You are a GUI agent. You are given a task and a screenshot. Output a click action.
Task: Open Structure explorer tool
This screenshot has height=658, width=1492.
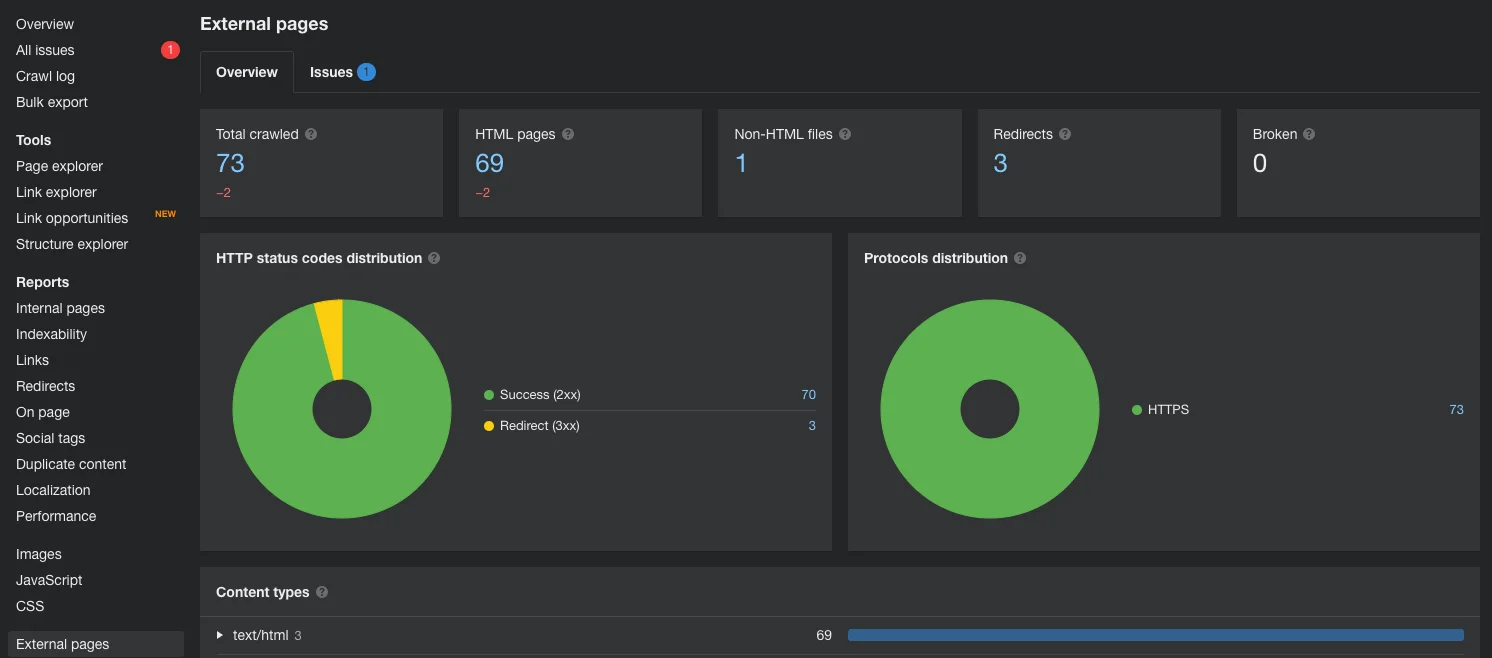click(72, 244)
